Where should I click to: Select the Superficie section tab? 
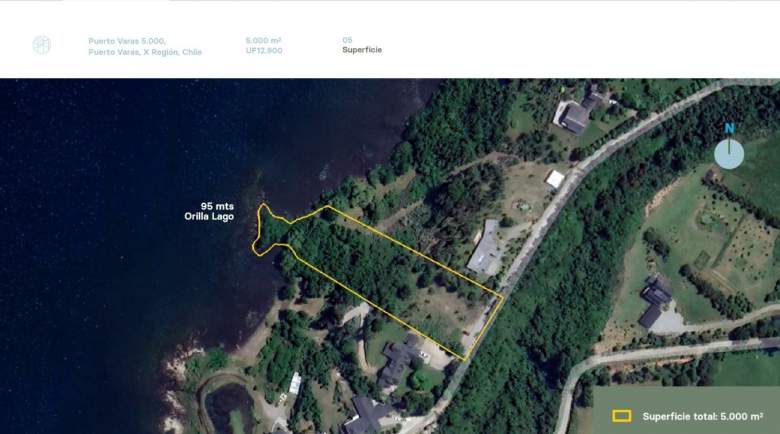click(362, 50)
